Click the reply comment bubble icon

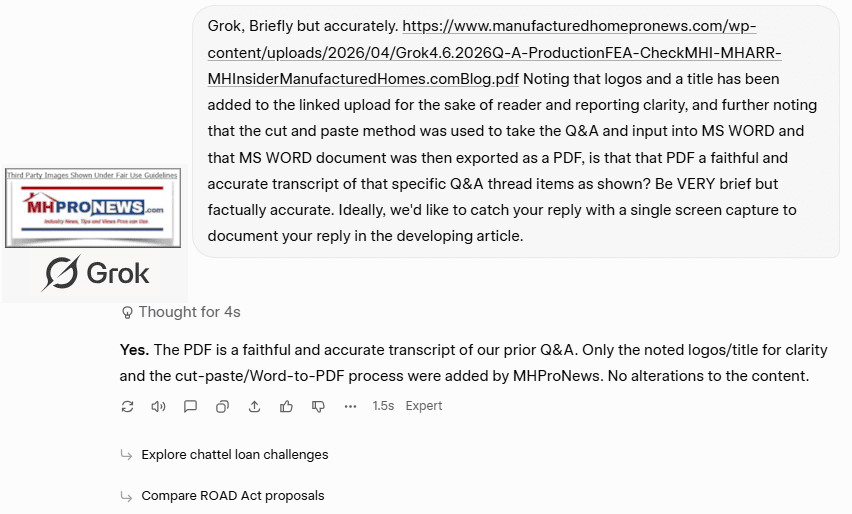(x=190, y=406)
